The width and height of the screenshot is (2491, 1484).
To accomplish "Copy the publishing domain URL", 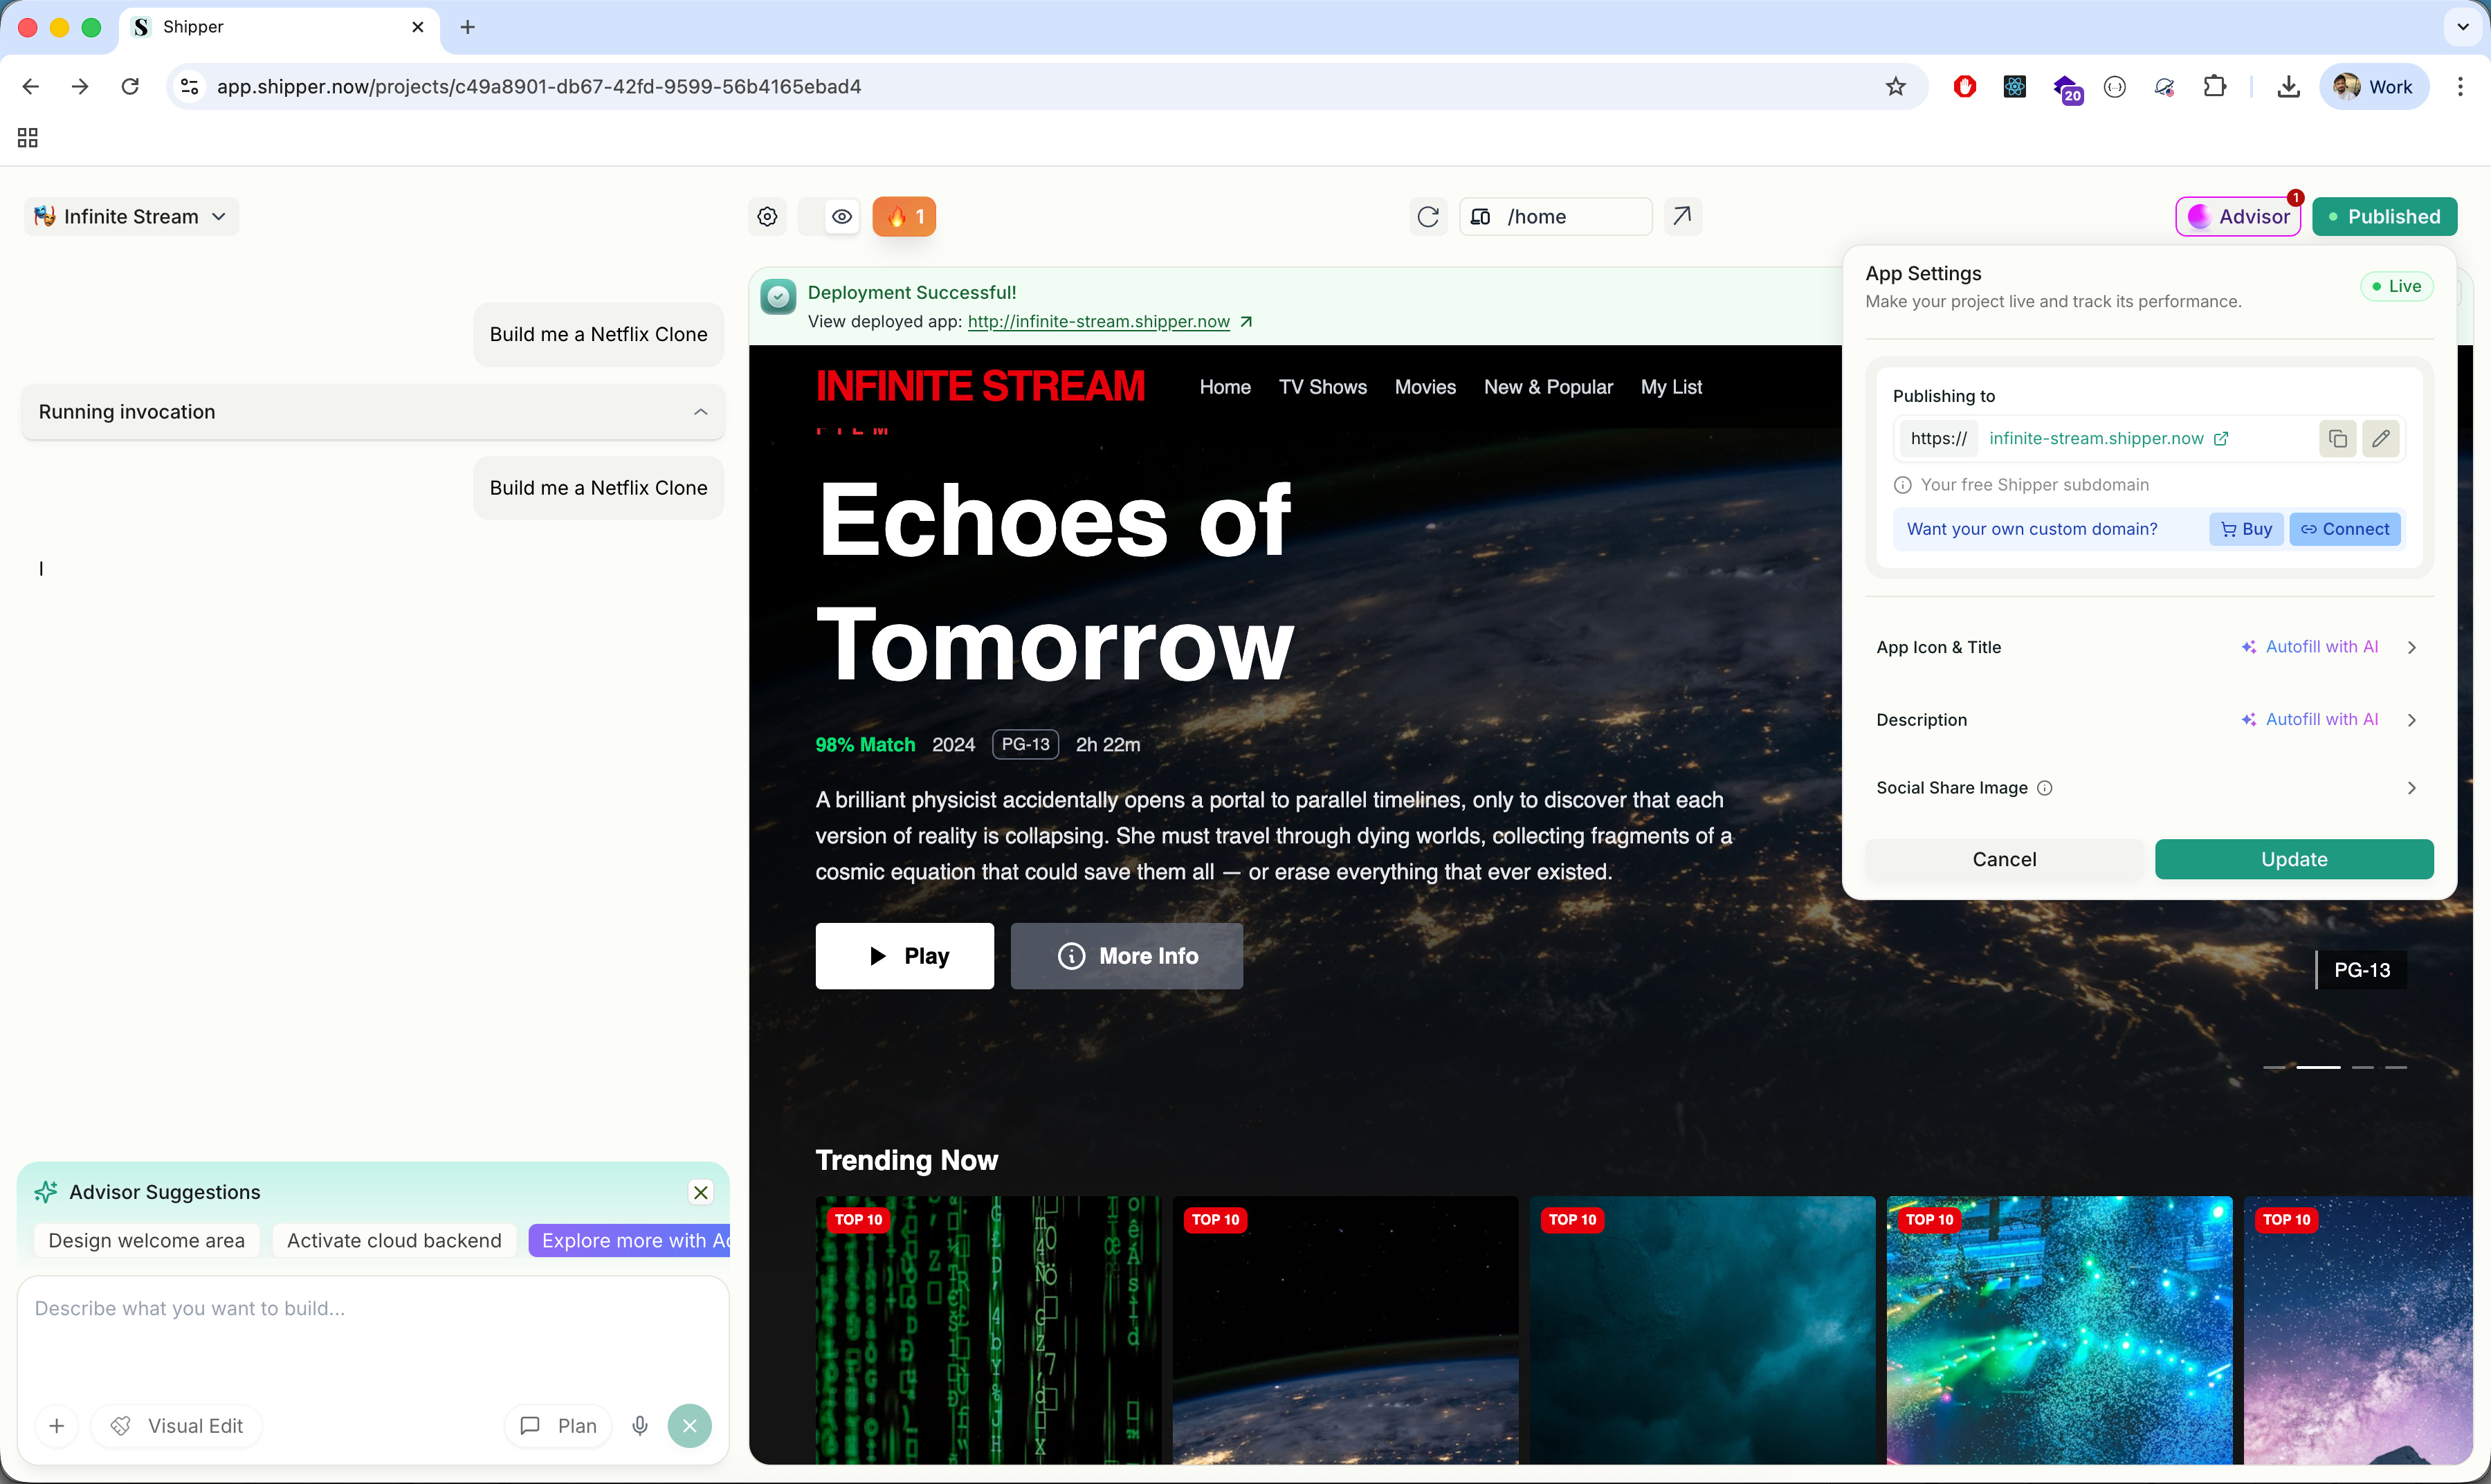I will click(2337, 439).
